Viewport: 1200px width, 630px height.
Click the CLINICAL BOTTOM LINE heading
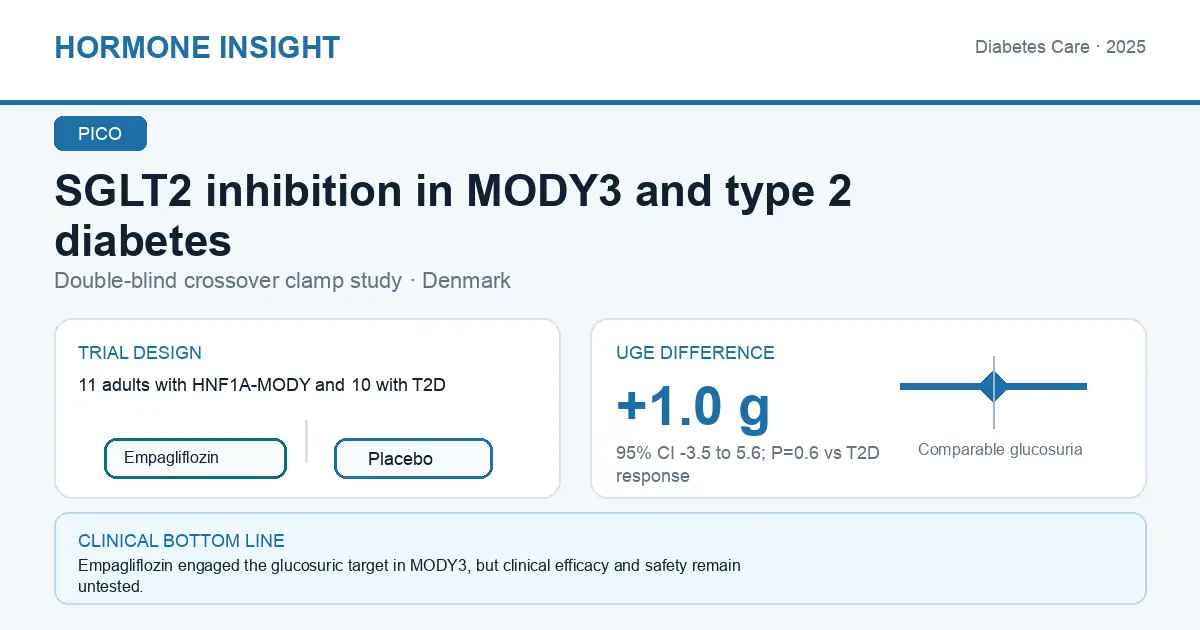coord(181,541)
